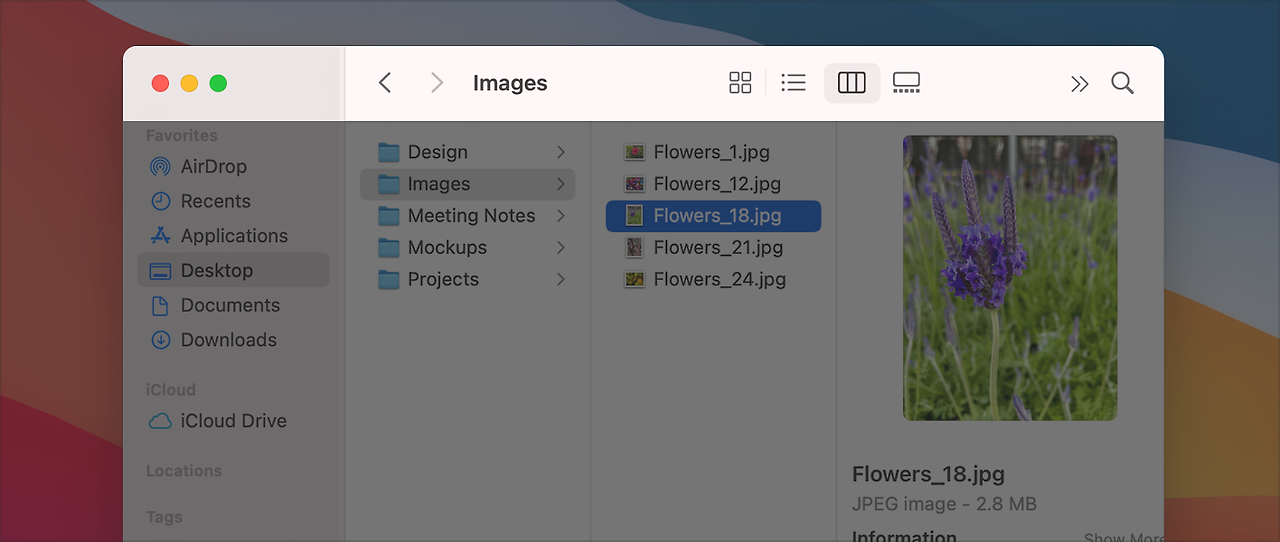Select the Projects folder
1280x542 pixels.
coord(467,280)
